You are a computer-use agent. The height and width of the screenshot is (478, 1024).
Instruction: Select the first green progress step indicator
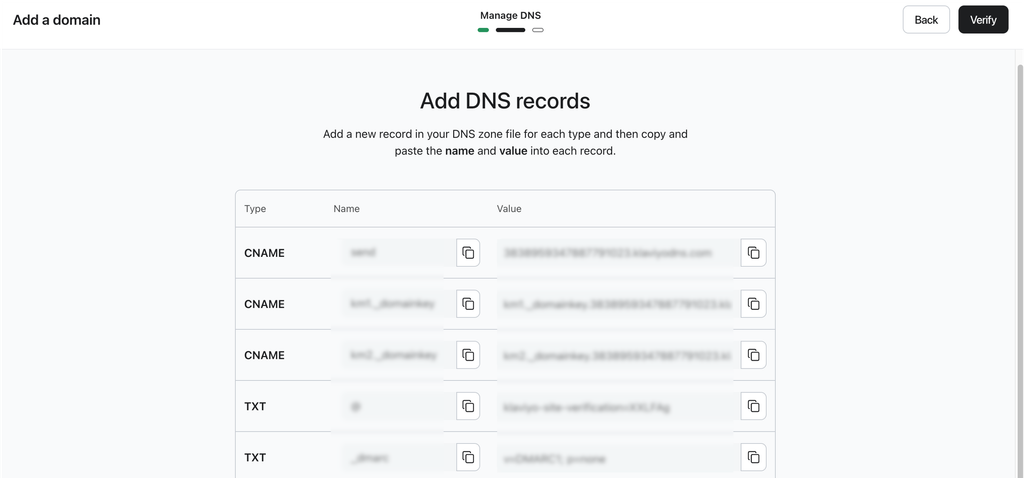(x=483, y=30)
